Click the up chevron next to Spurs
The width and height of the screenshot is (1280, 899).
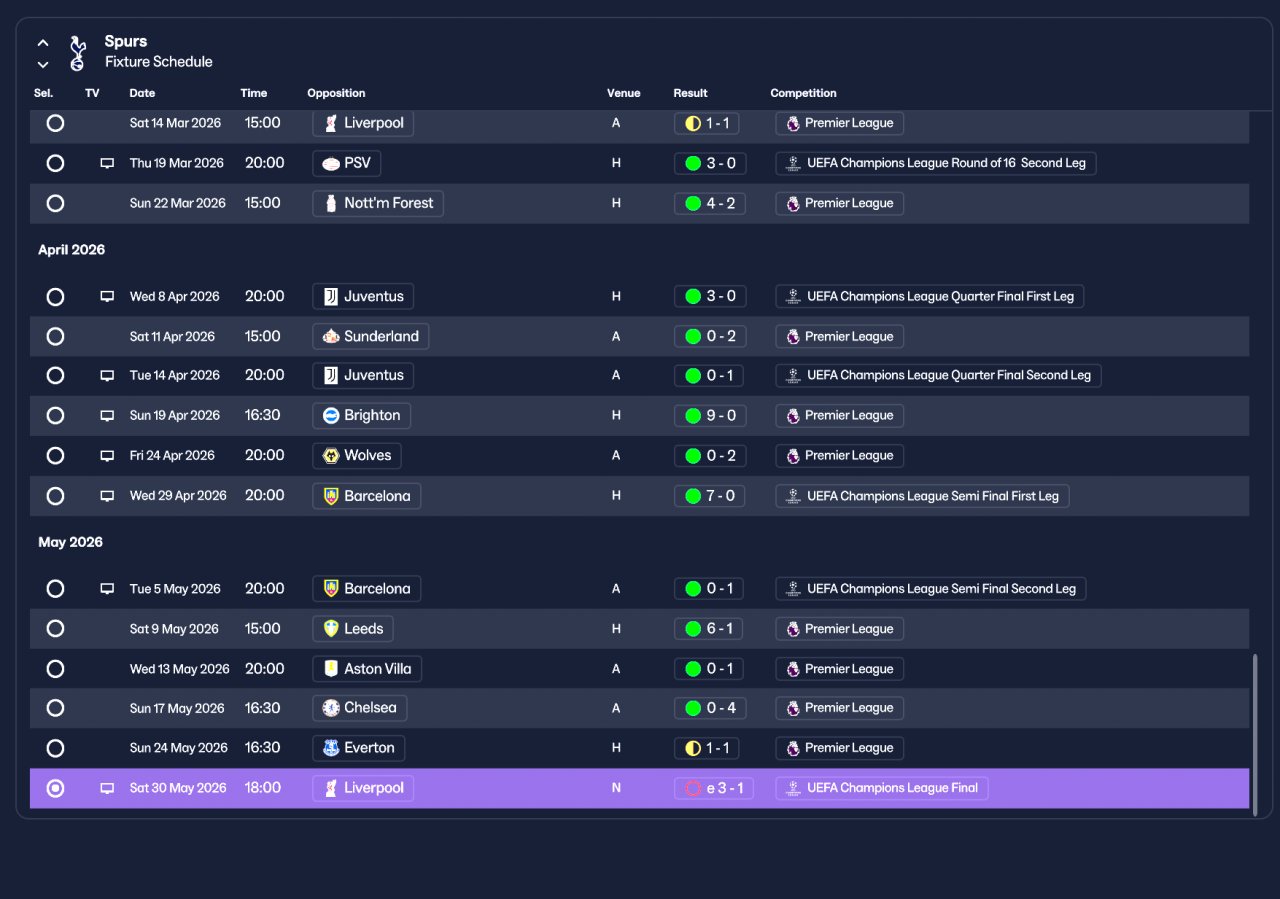click(43, 43)
